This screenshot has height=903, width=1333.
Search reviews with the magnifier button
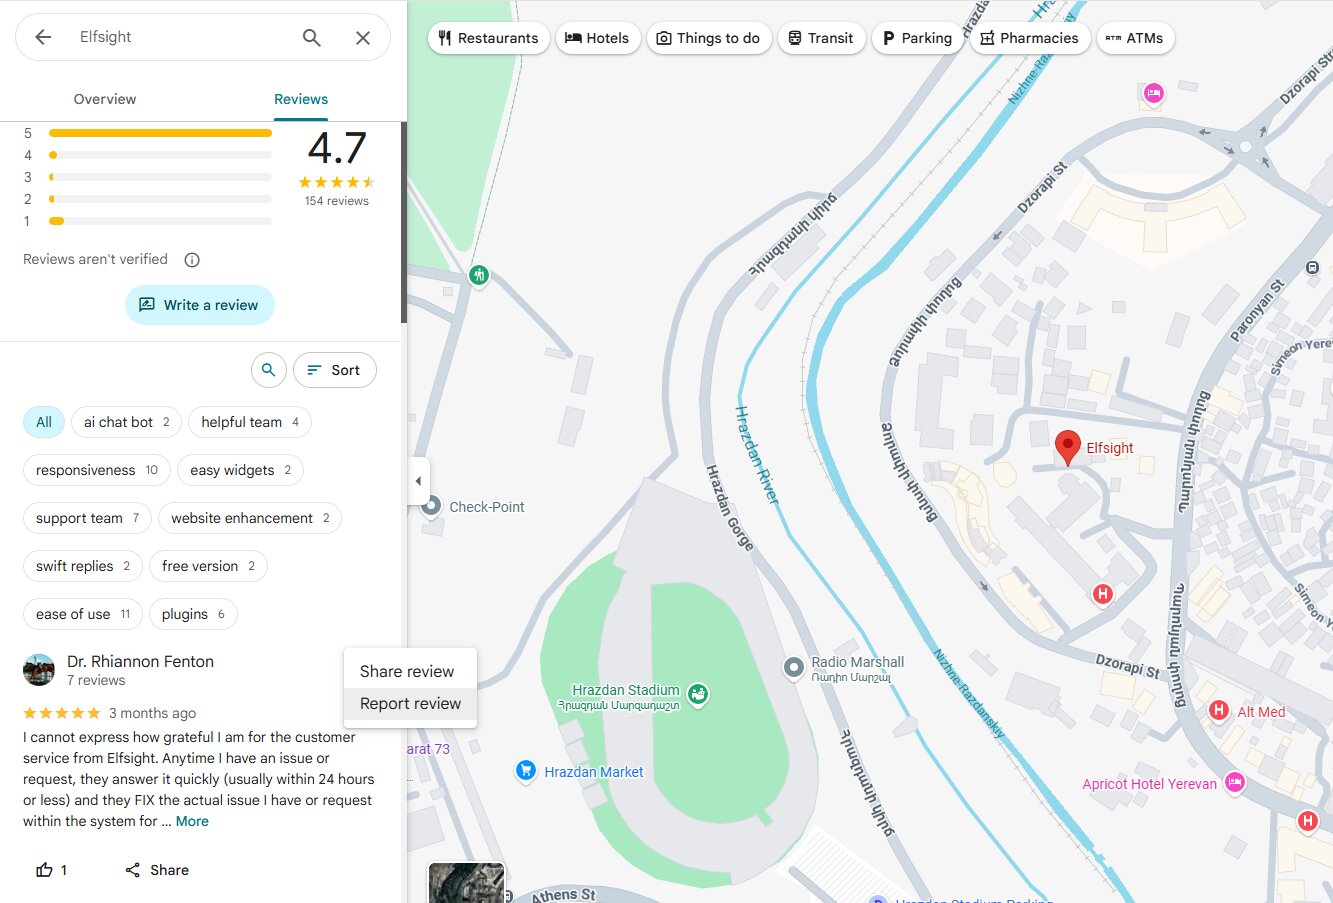pos(268,370)
